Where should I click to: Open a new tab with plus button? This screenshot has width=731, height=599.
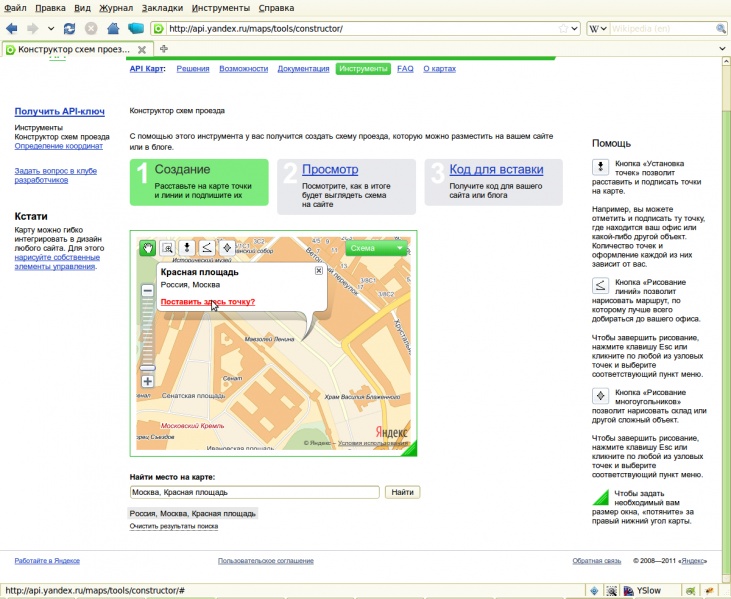point(164,48)
